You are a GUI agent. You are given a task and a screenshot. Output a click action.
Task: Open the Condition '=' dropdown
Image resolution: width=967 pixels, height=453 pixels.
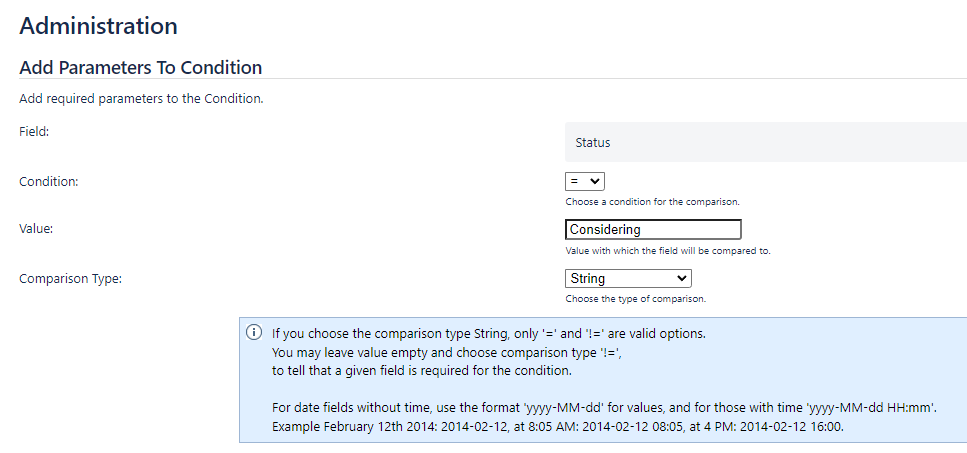pyautogui.click(x=585, y=181)
